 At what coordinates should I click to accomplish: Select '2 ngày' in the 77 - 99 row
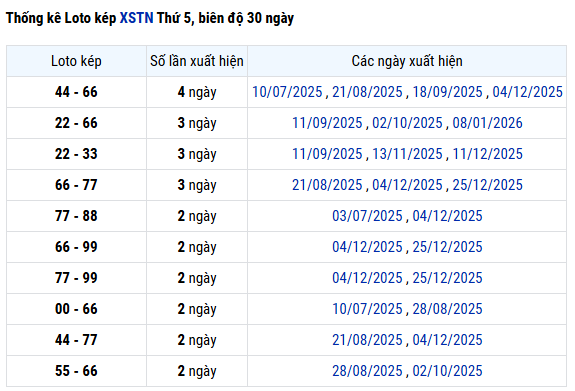197,278
